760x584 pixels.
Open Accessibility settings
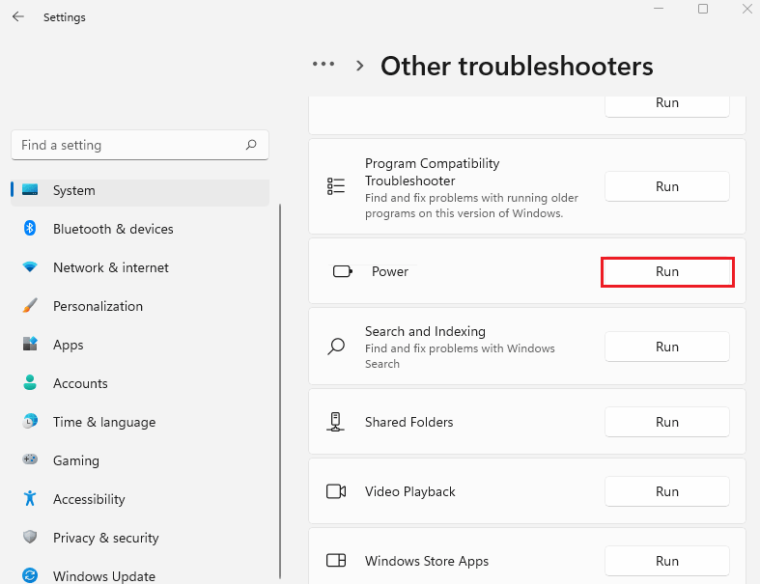tap(140, 499)
